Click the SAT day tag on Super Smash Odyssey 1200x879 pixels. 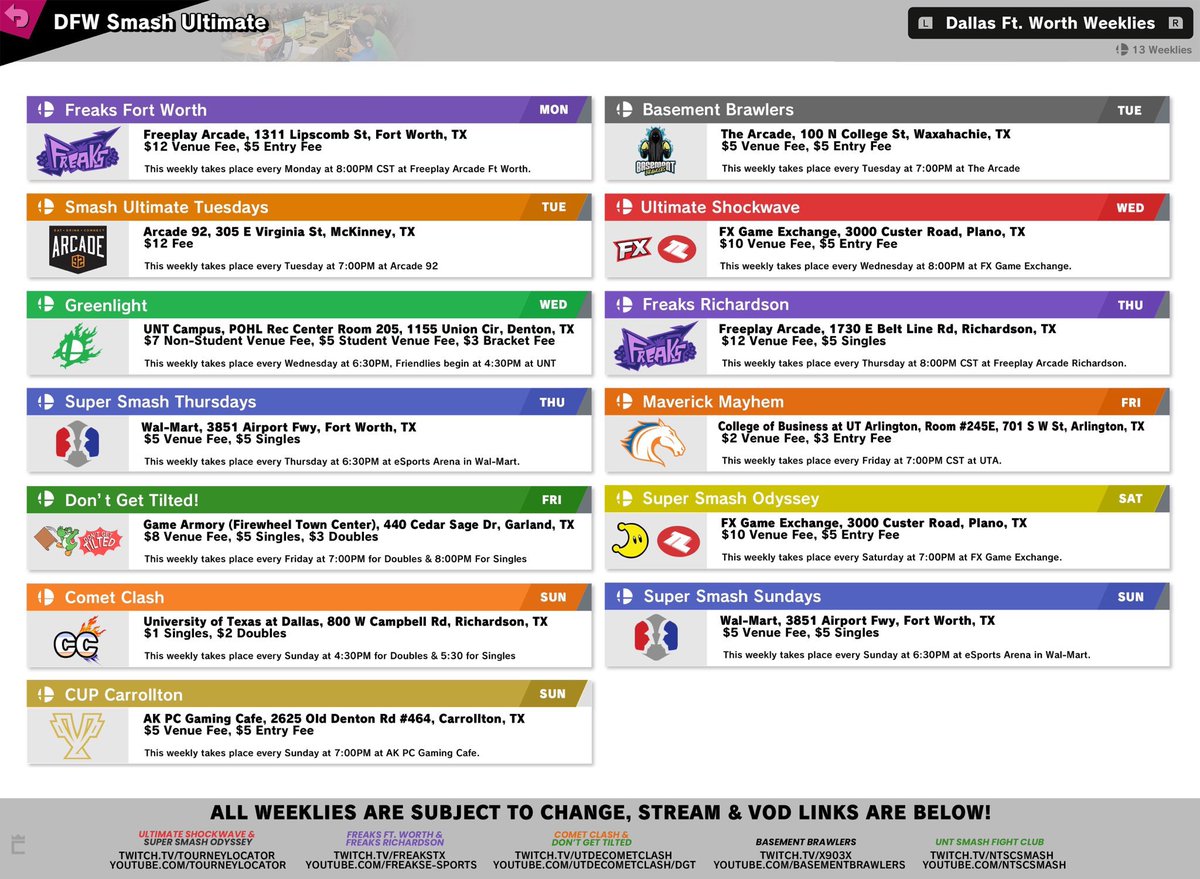pos(1131,499)
